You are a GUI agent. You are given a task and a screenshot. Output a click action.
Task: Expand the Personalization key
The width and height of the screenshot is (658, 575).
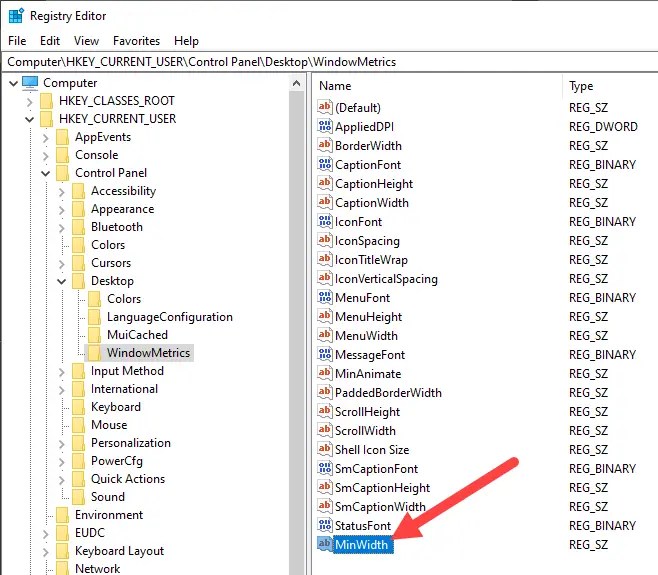click(61, 443)
